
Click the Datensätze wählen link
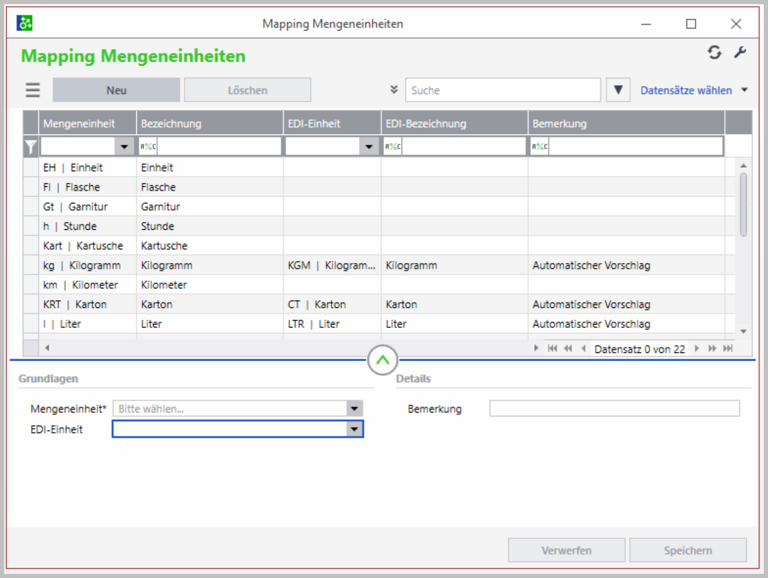coord(686,90)
